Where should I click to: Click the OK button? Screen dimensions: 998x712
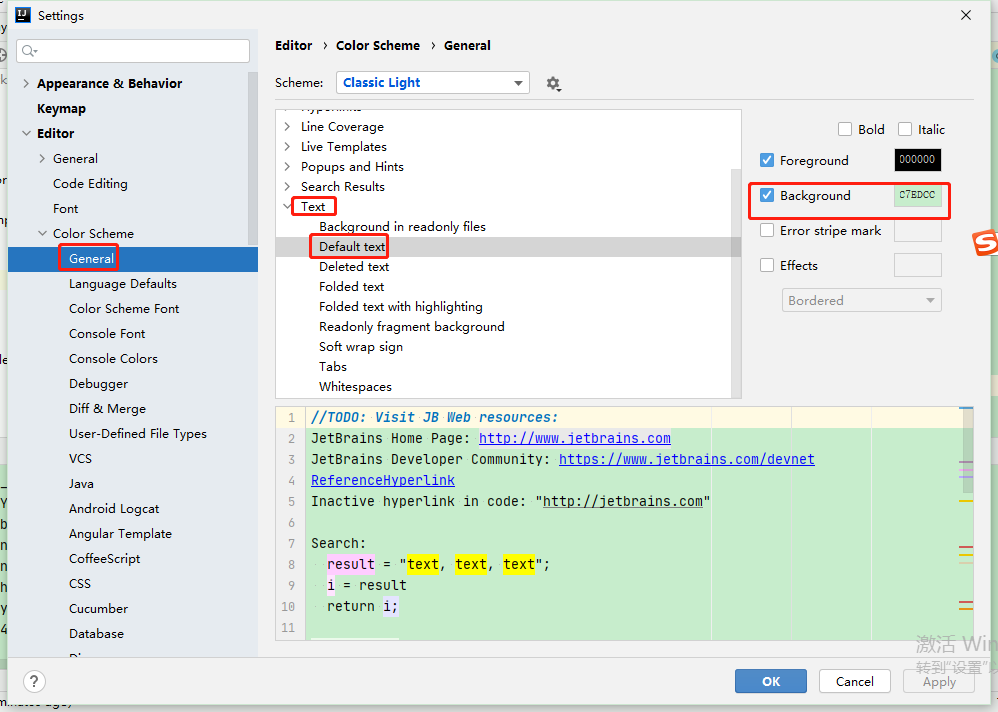click(x=771, y=681)
